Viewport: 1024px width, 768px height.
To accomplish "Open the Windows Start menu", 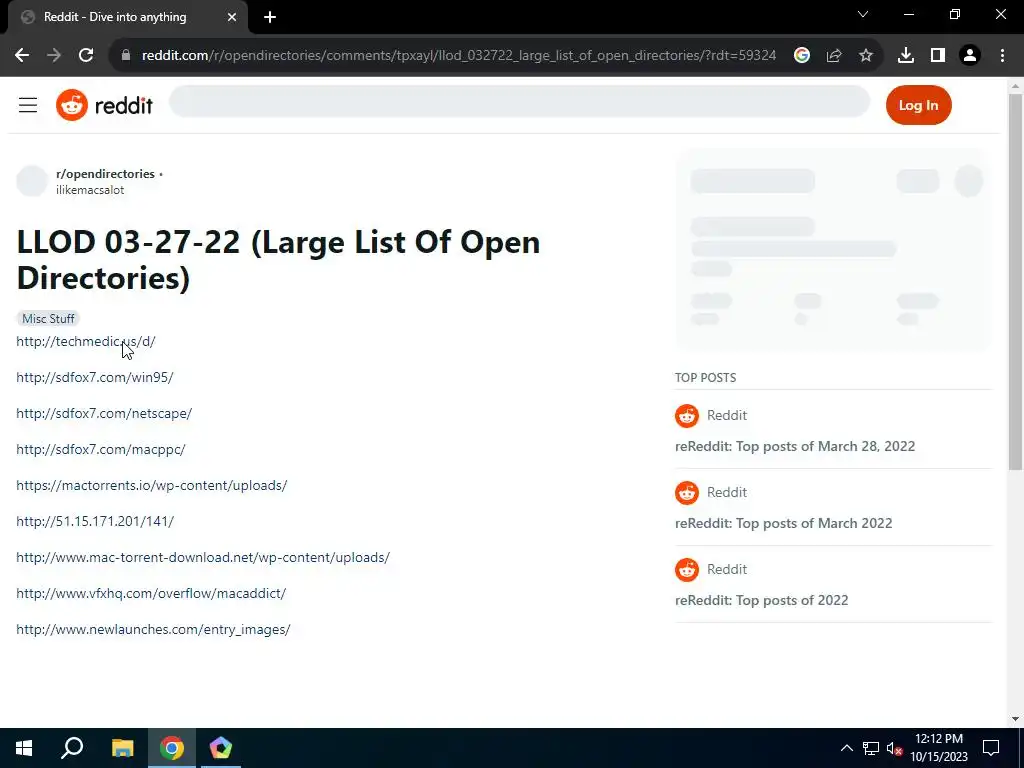I will click(x=24, y=748).
